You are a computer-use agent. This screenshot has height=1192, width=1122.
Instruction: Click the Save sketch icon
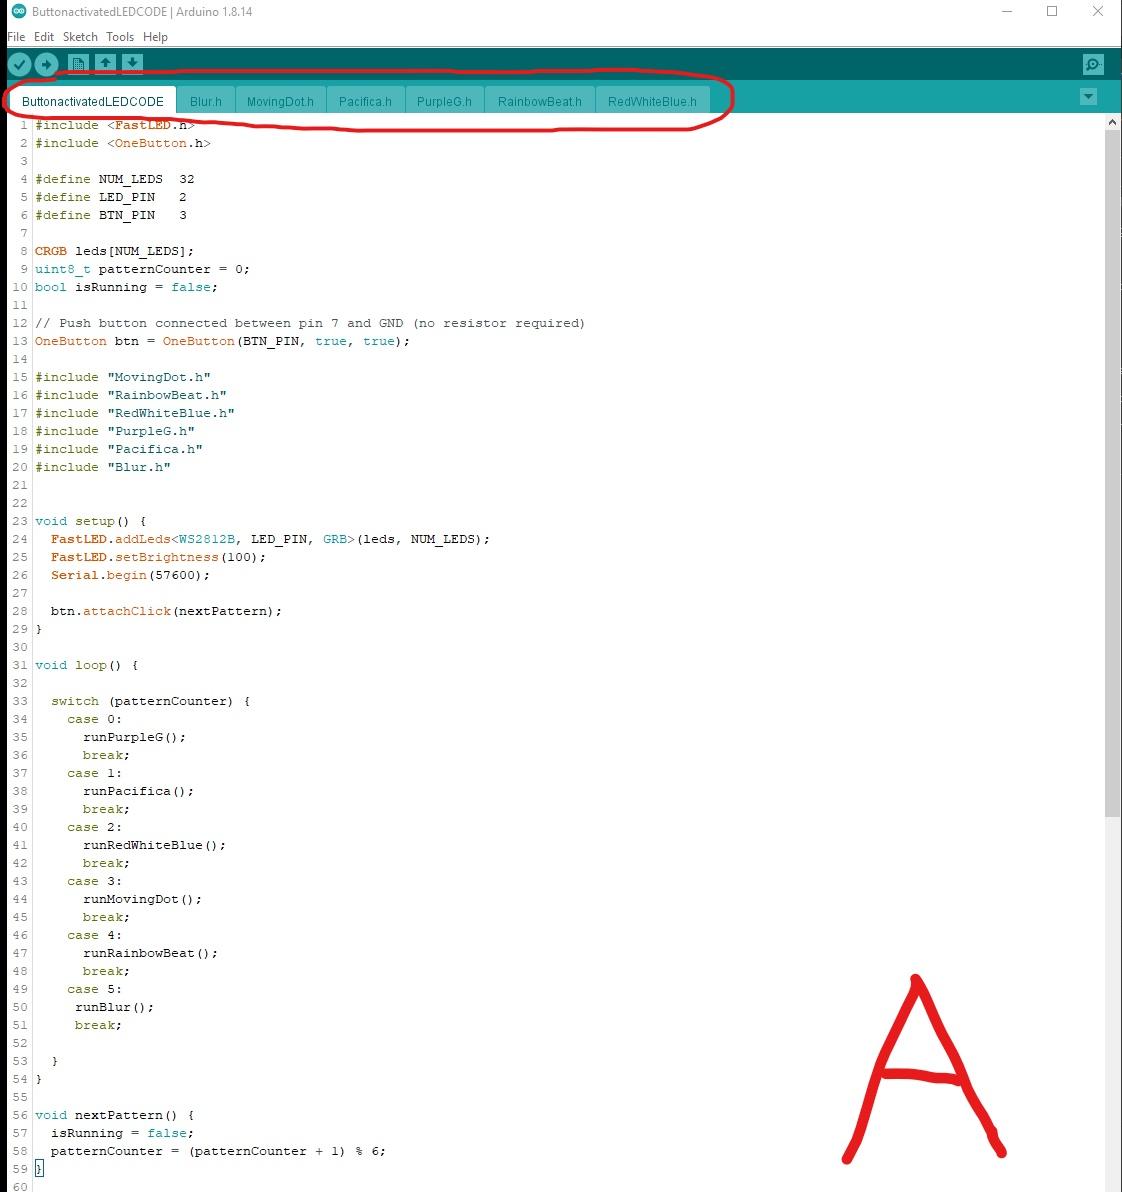[133, 63]
